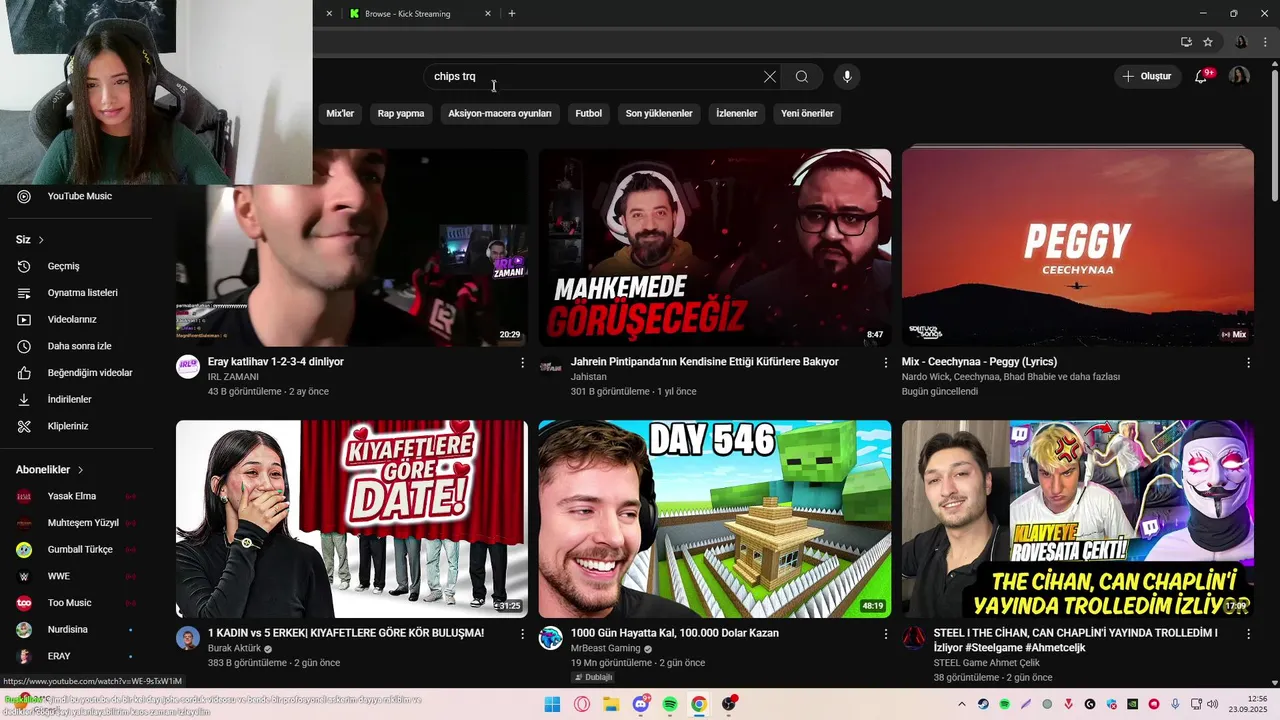1280x720 pixels.
Task: Select the Futbol filter chip
Action: (x=589, y=114)
